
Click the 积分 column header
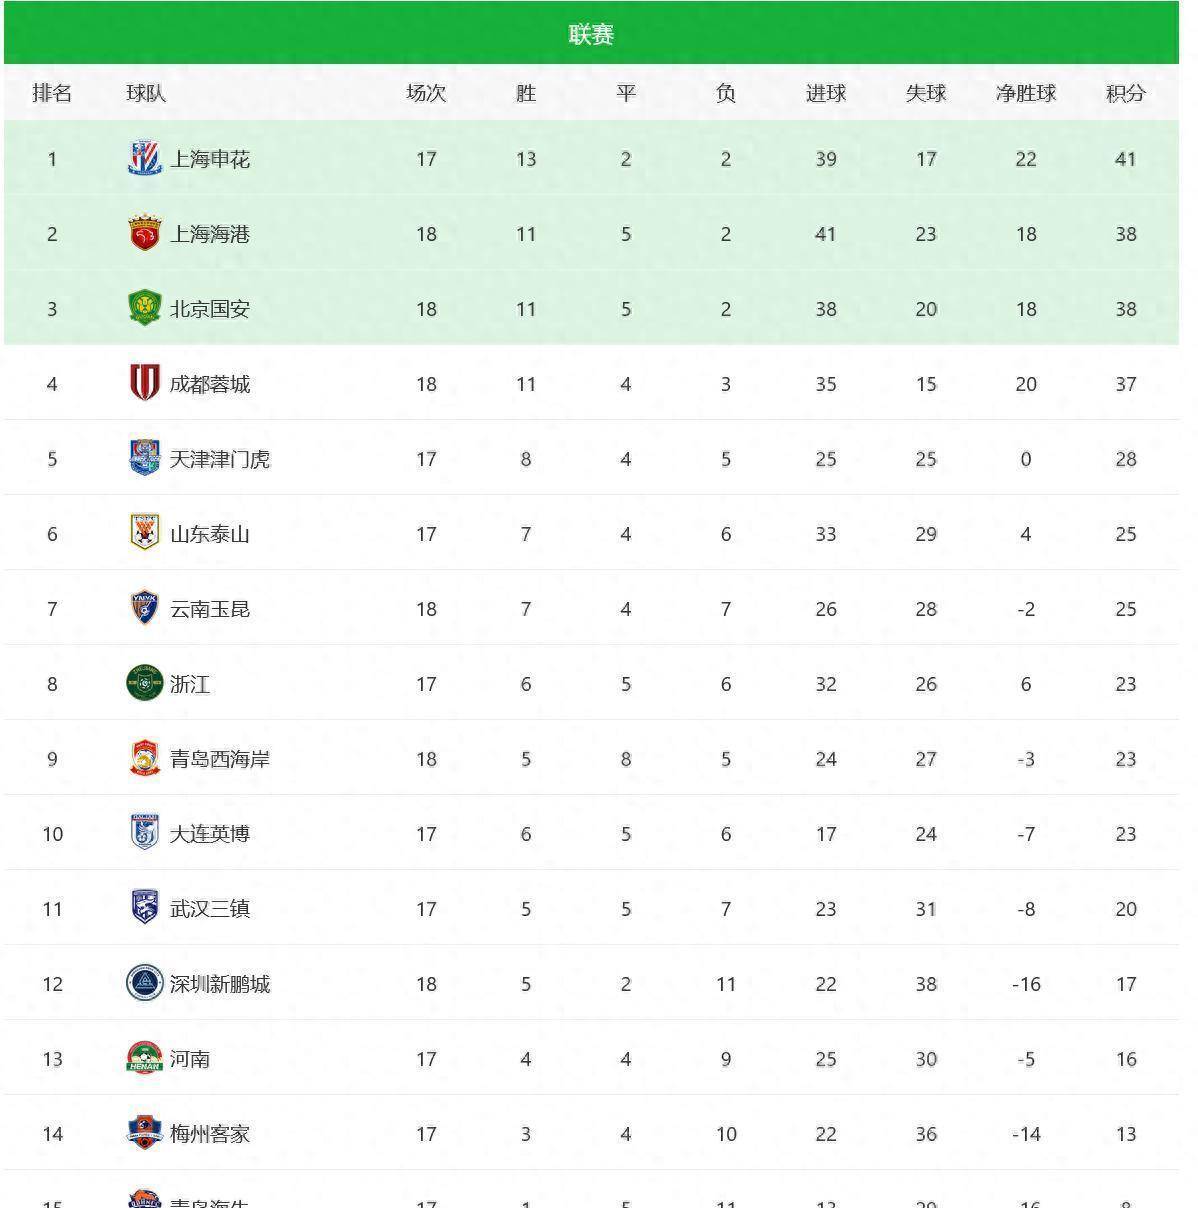click(1125, 93)
